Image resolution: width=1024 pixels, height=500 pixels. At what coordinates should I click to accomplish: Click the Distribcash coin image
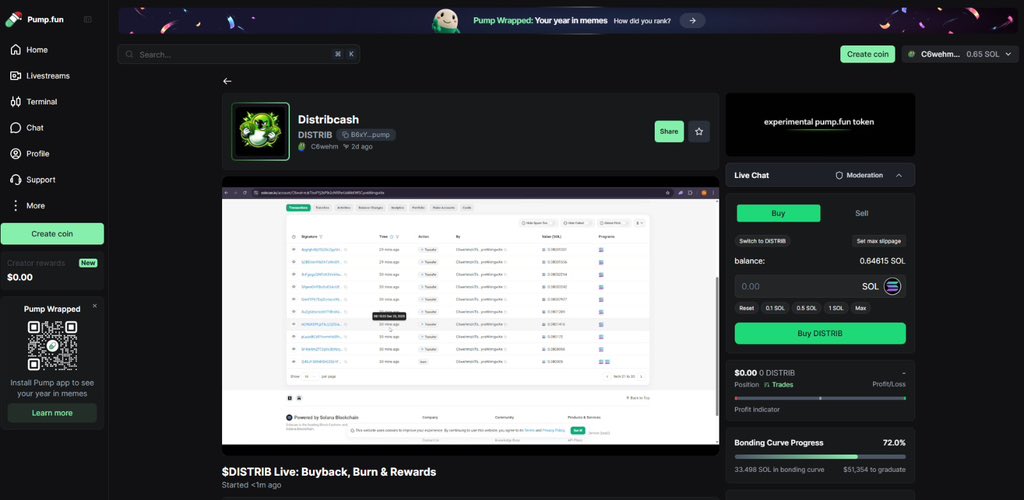tap(260, 131)
